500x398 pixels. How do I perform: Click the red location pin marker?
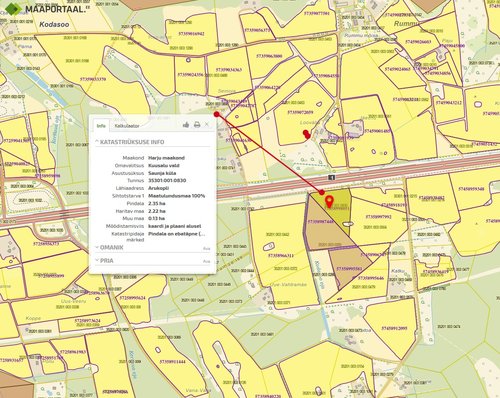[329, 202]
